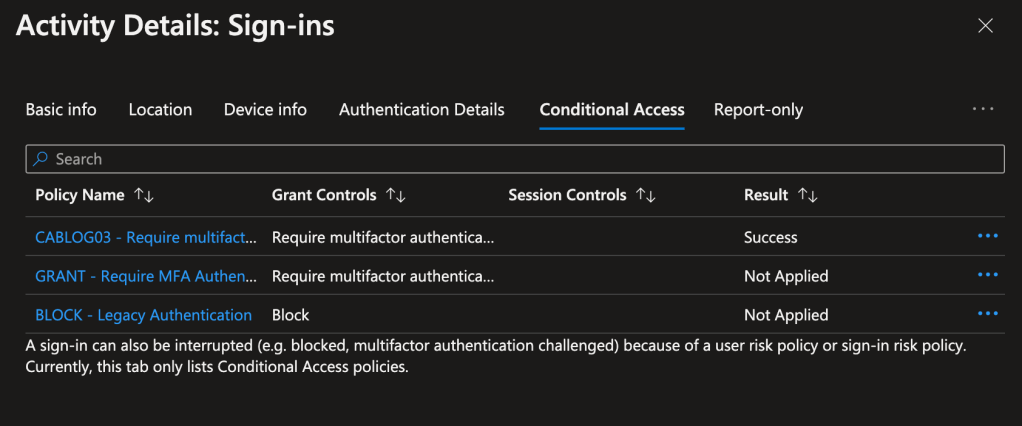
Task: Open the Report-only tab
Action: (758, 110)
